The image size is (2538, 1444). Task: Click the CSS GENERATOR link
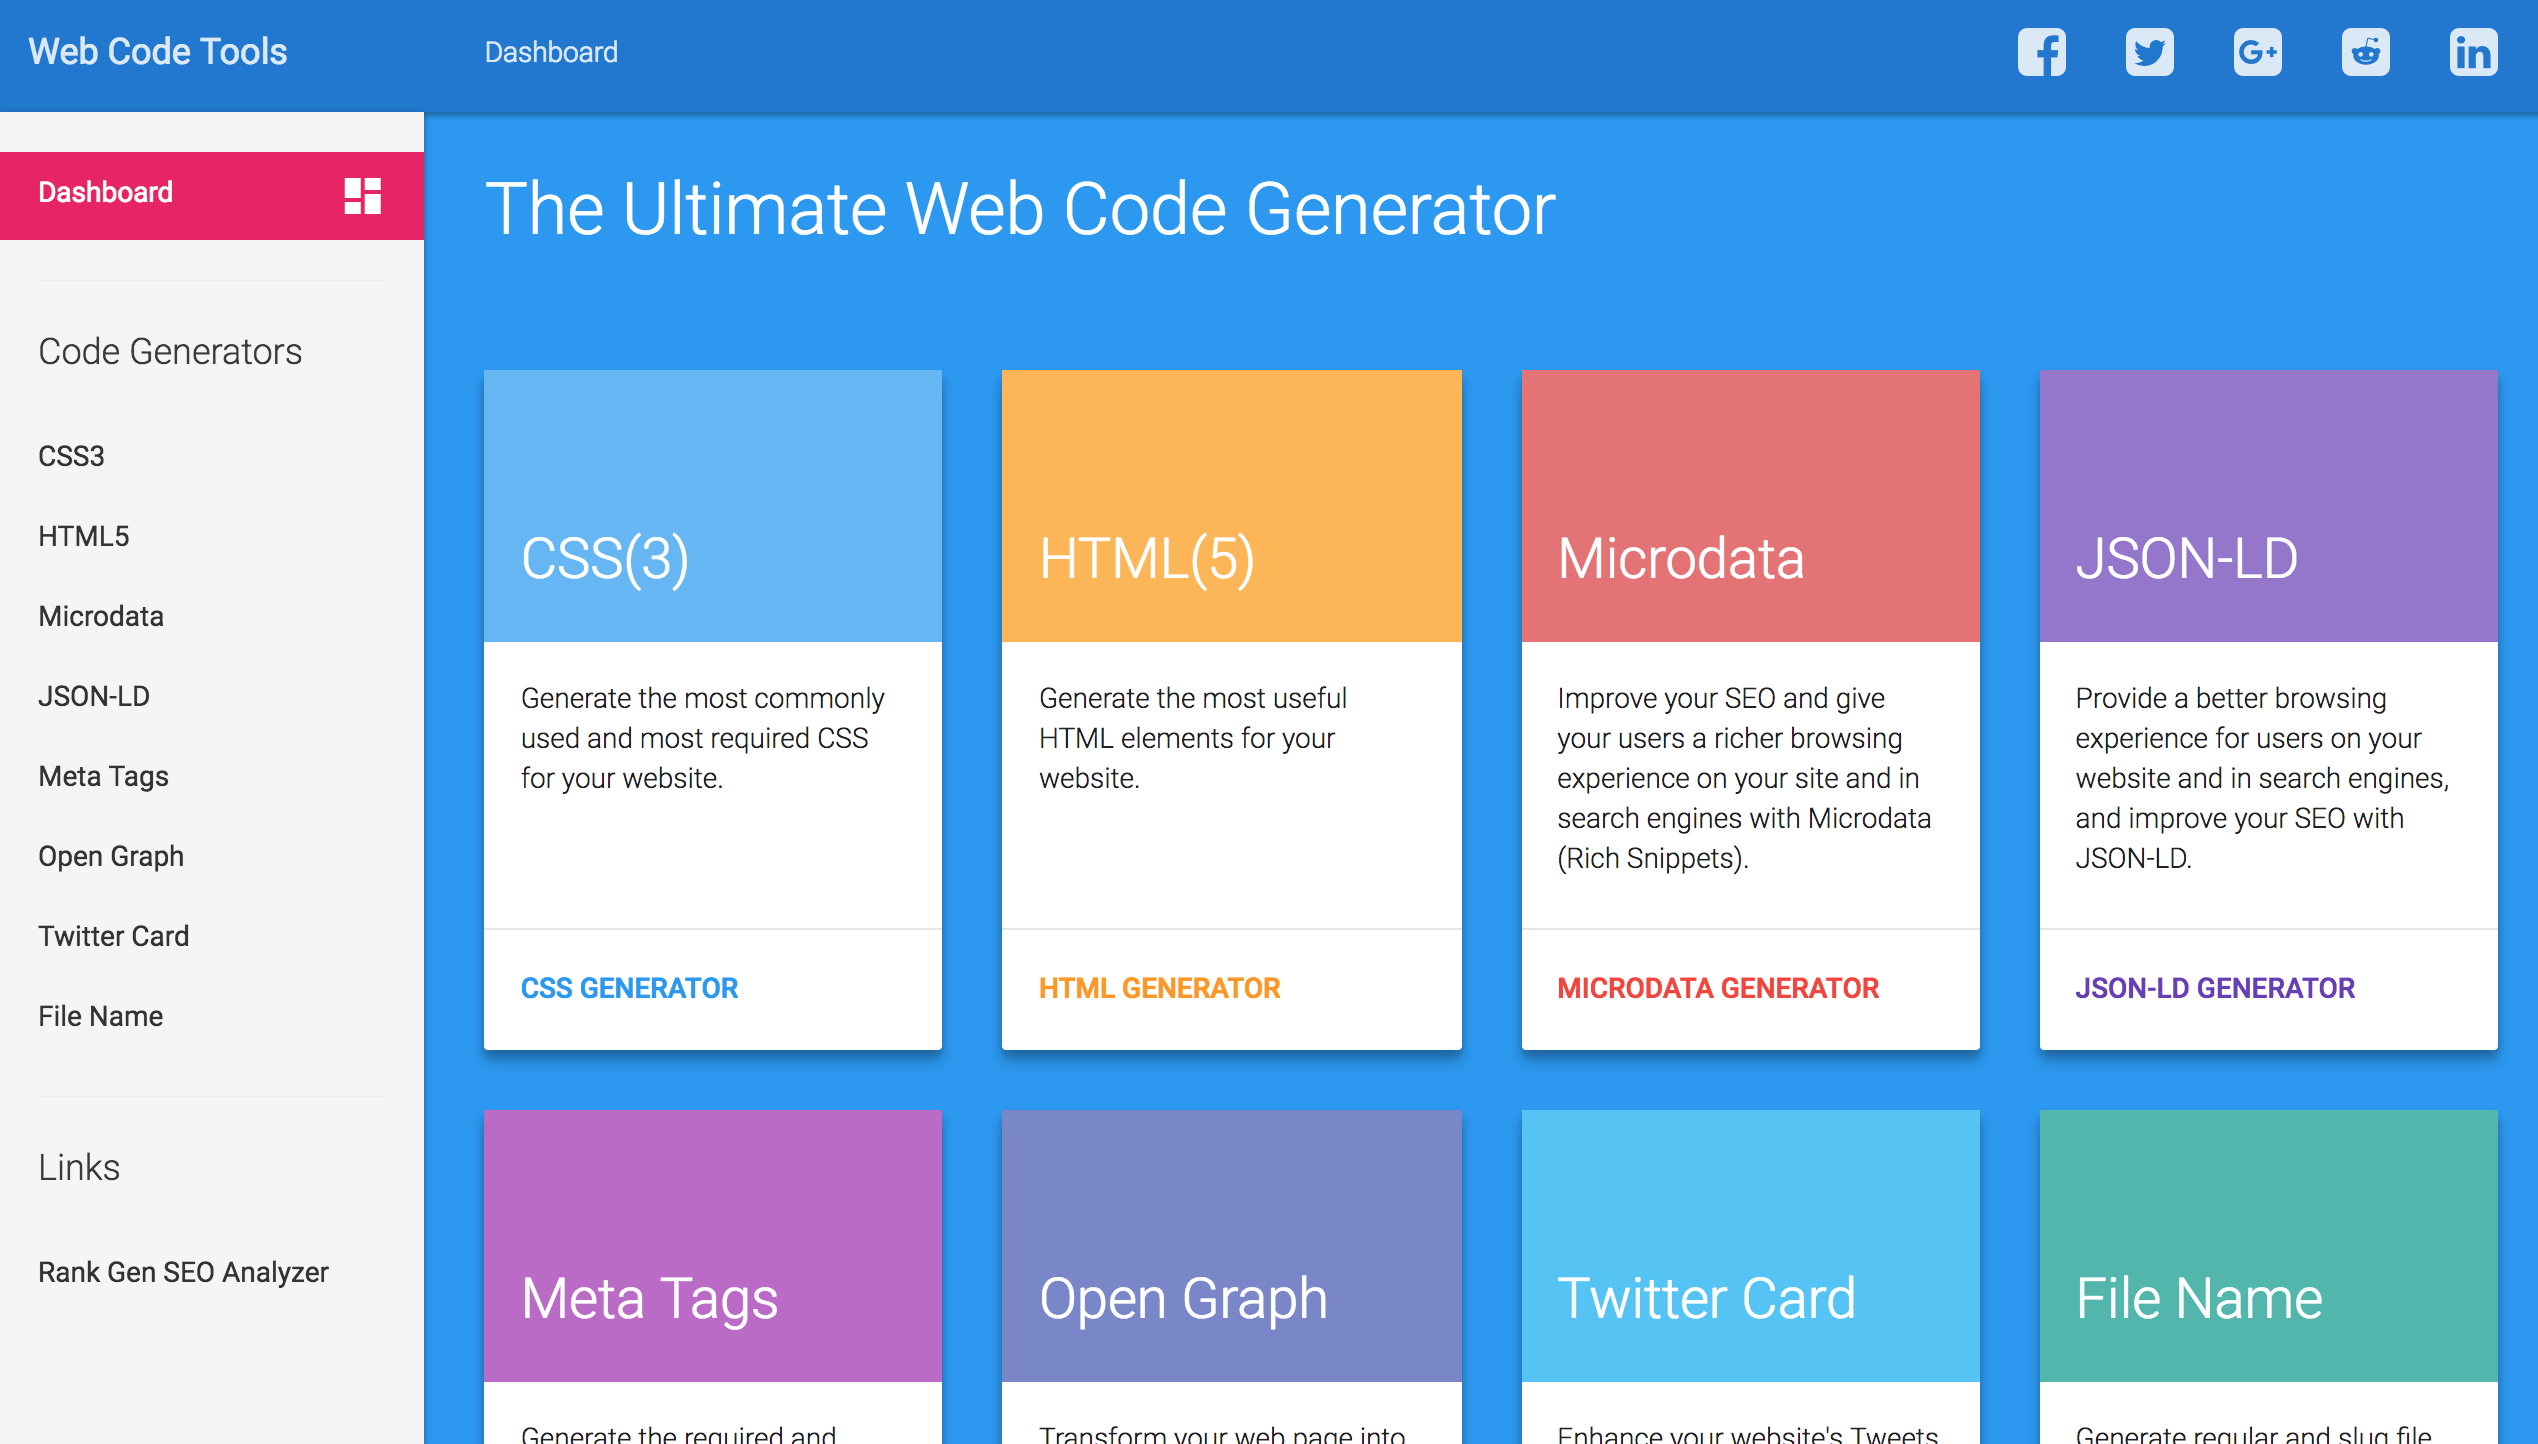tap(629, 988)
